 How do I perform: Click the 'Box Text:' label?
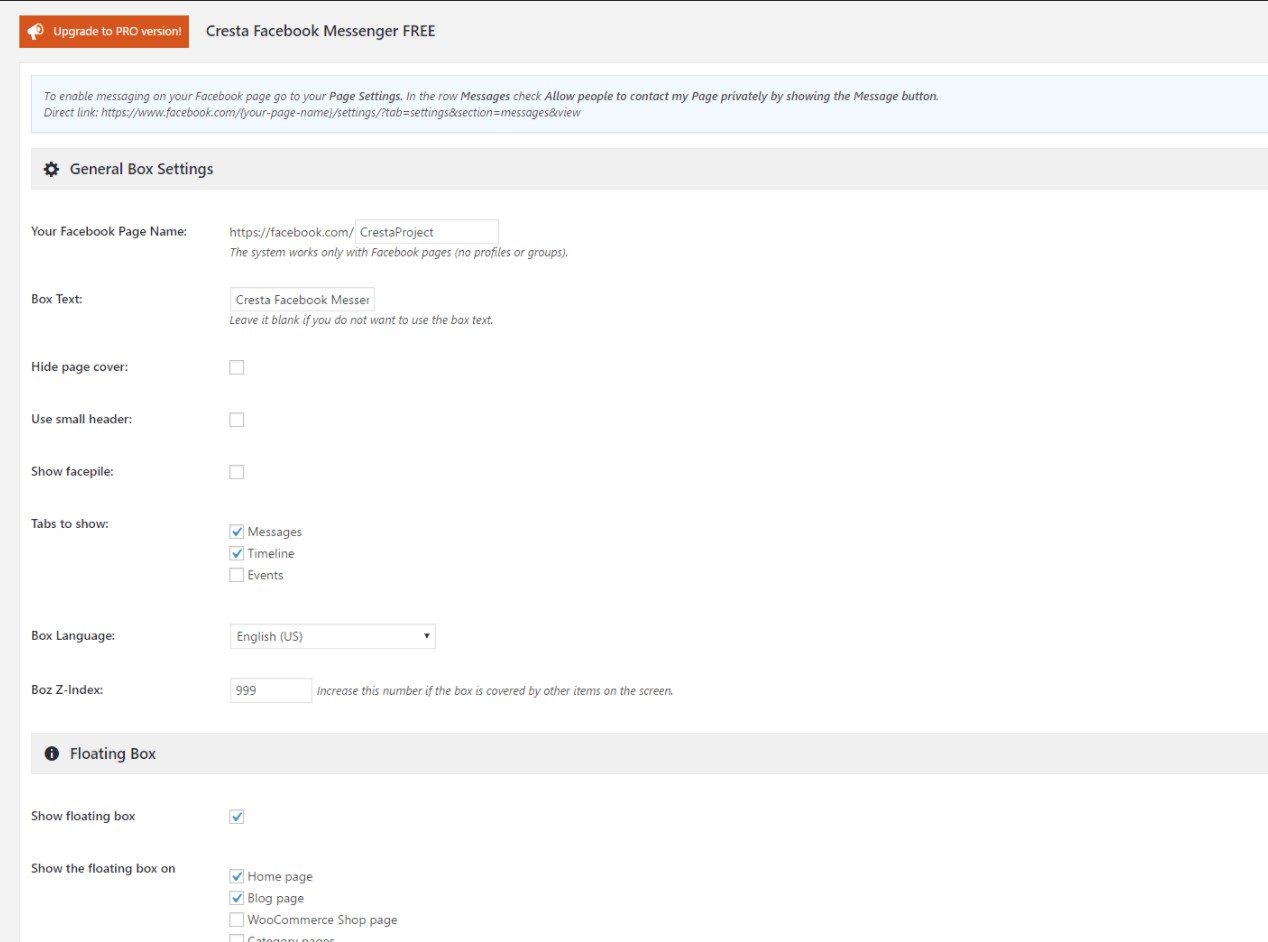[x=57, y=299]
